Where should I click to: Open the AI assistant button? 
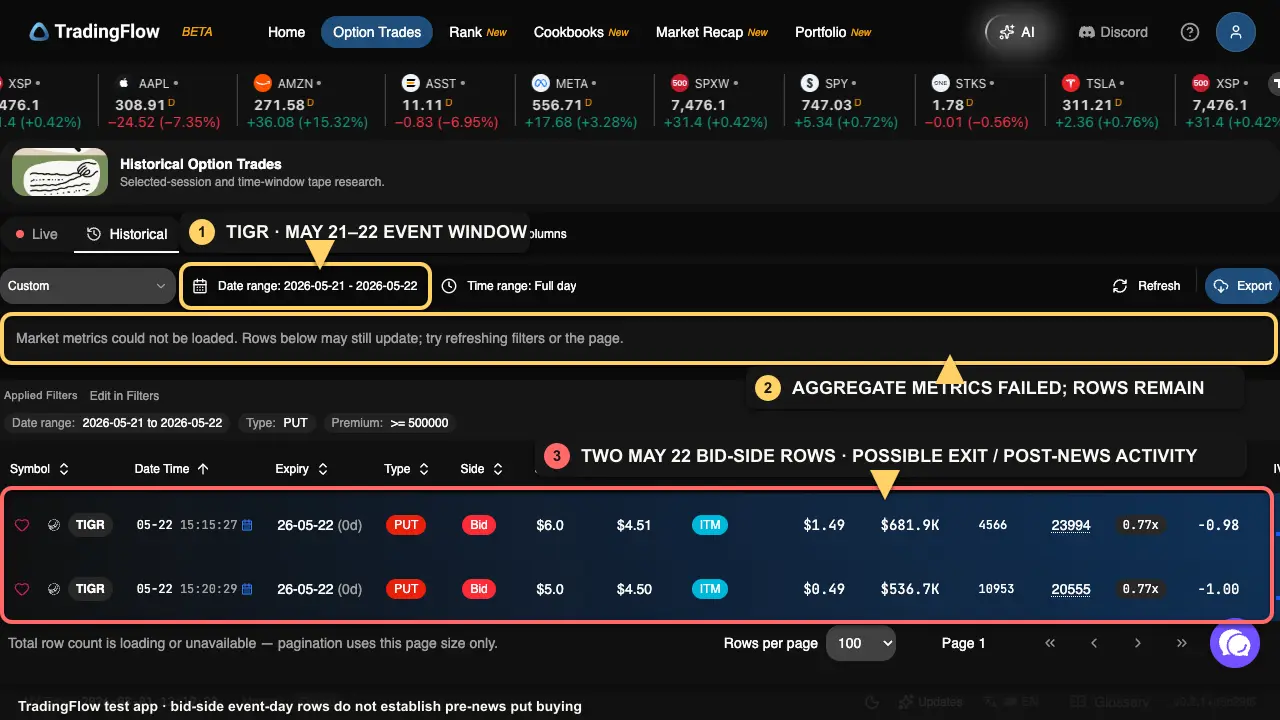coord(1016,32)
